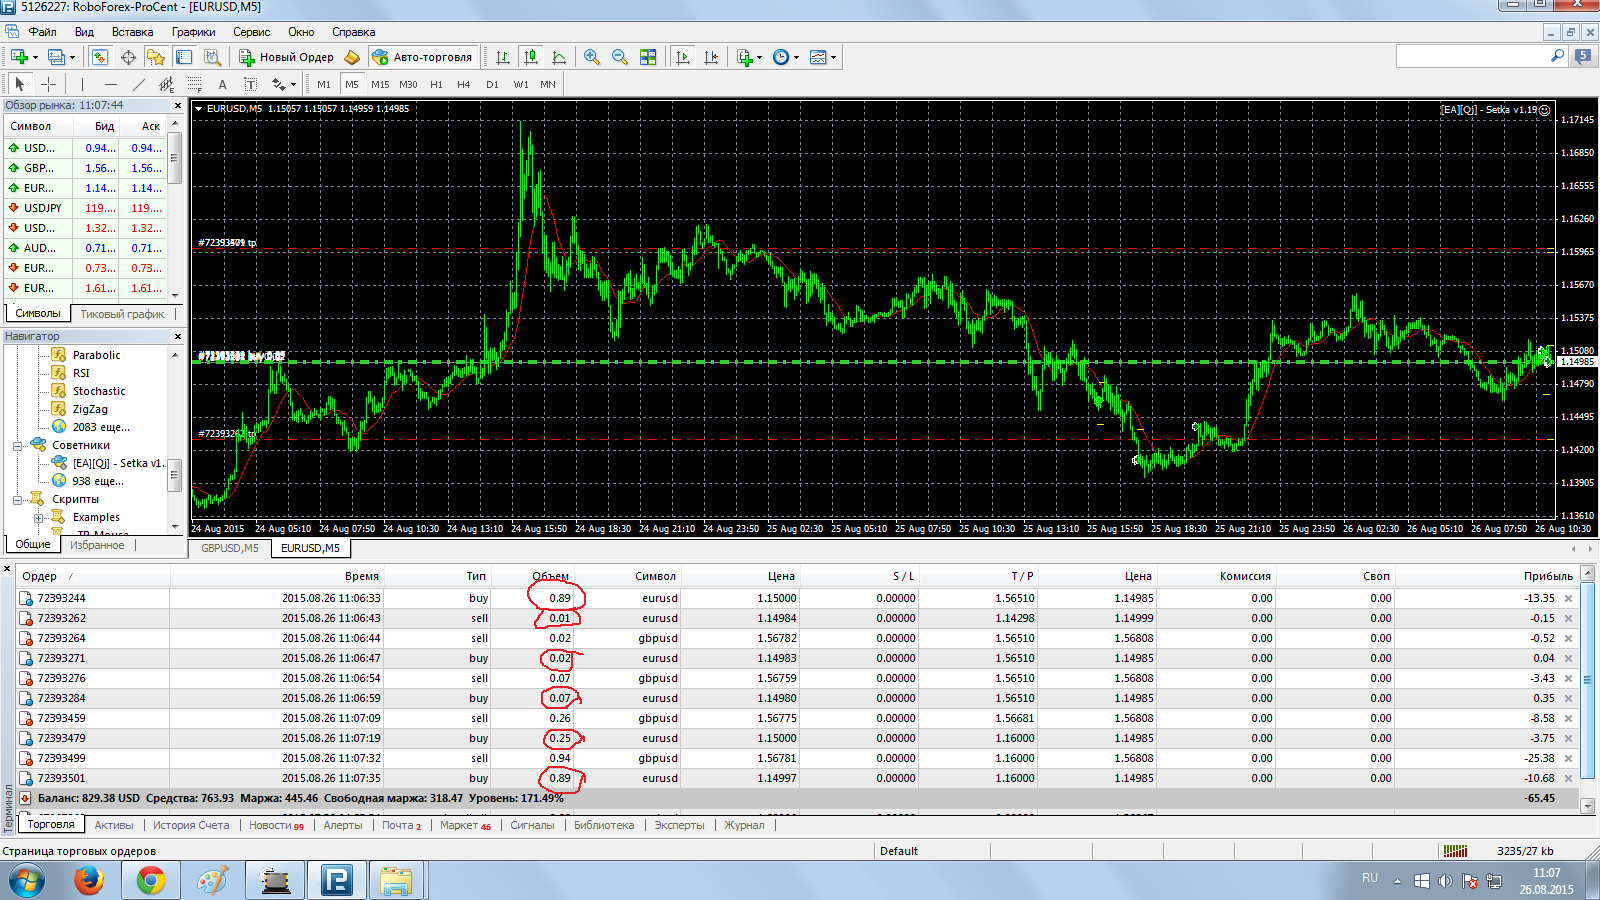Select the Fibonacci Retracement tool
This screenshot has height=900, width=1600.
tap(194, 84)
